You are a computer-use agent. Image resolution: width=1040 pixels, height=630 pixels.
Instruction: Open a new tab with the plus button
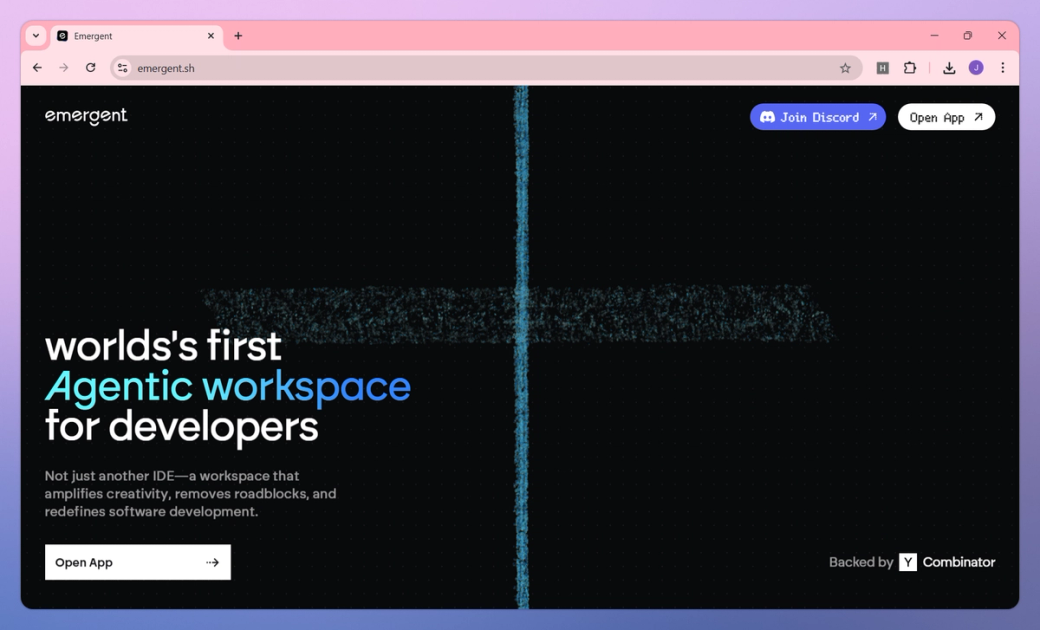(238, 35)
